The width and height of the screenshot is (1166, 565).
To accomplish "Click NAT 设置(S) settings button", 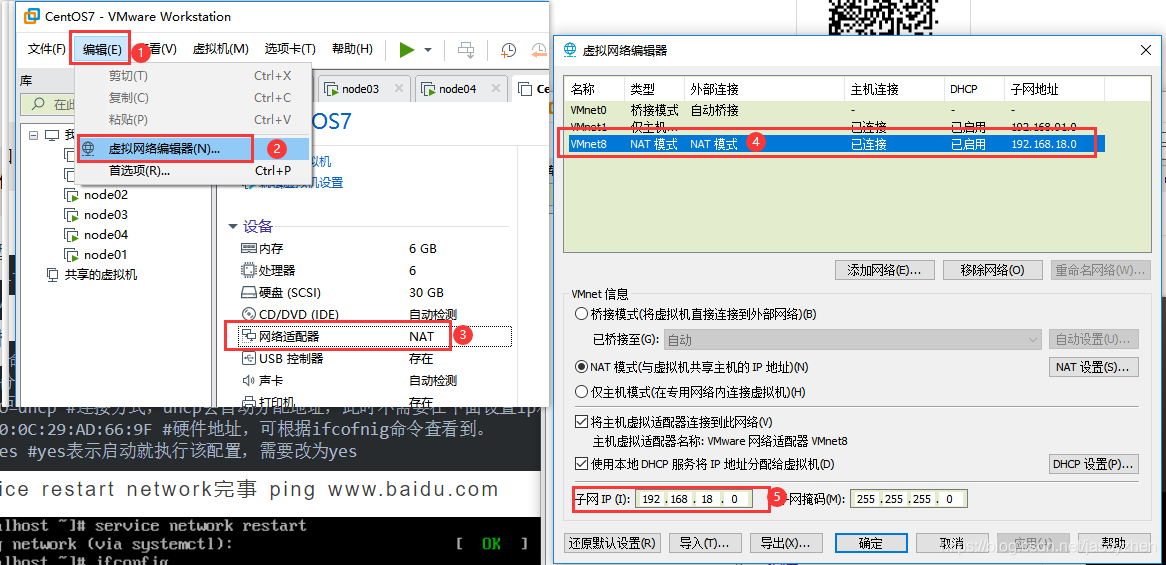I will pyautogui.click(x=1093, y=367).
